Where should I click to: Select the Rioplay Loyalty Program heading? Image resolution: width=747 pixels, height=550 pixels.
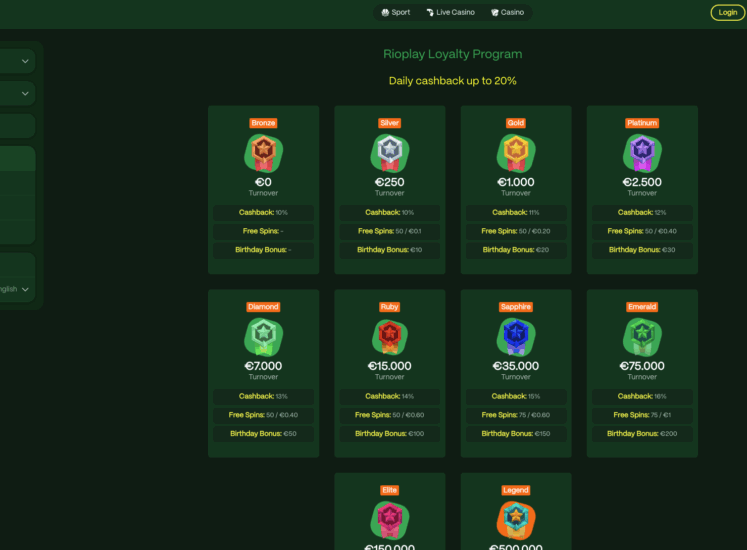coord(452,54)
